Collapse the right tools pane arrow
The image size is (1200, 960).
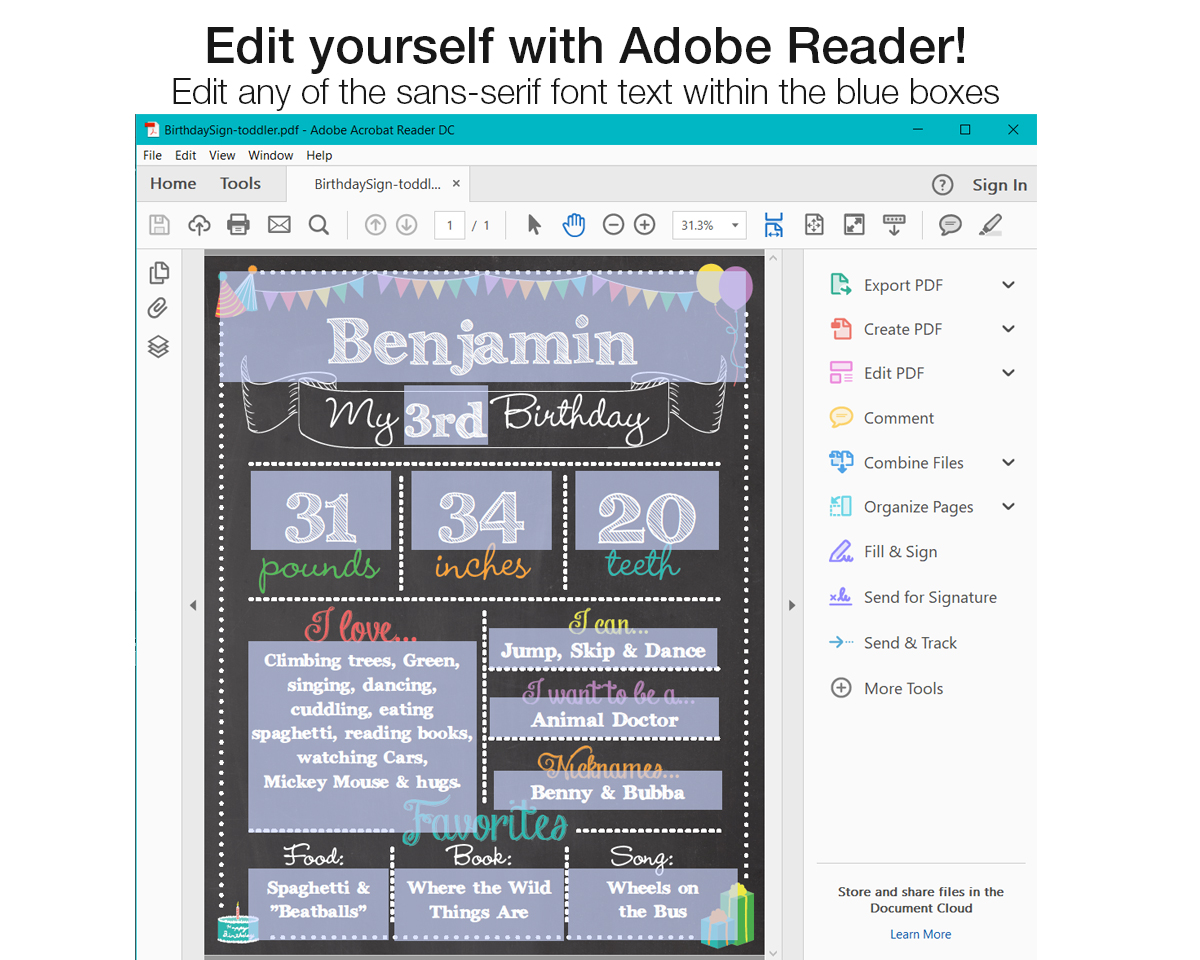tap(792, 605)
